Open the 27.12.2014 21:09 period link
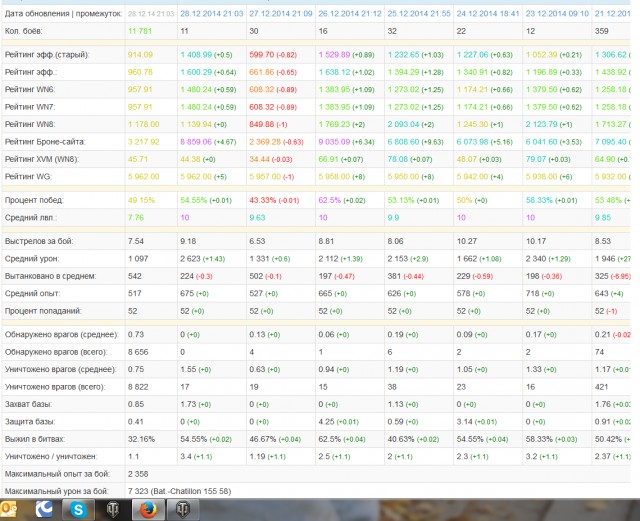Image resolution: width=640 pixels, height=521 pixels. (x=281, y=13)
